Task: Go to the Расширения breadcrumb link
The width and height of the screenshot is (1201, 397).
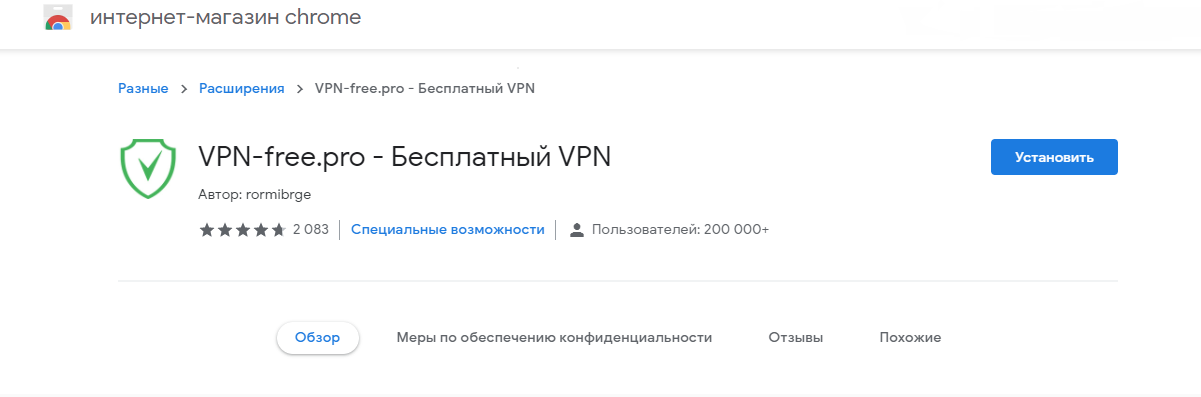Action: coord(242,88)
